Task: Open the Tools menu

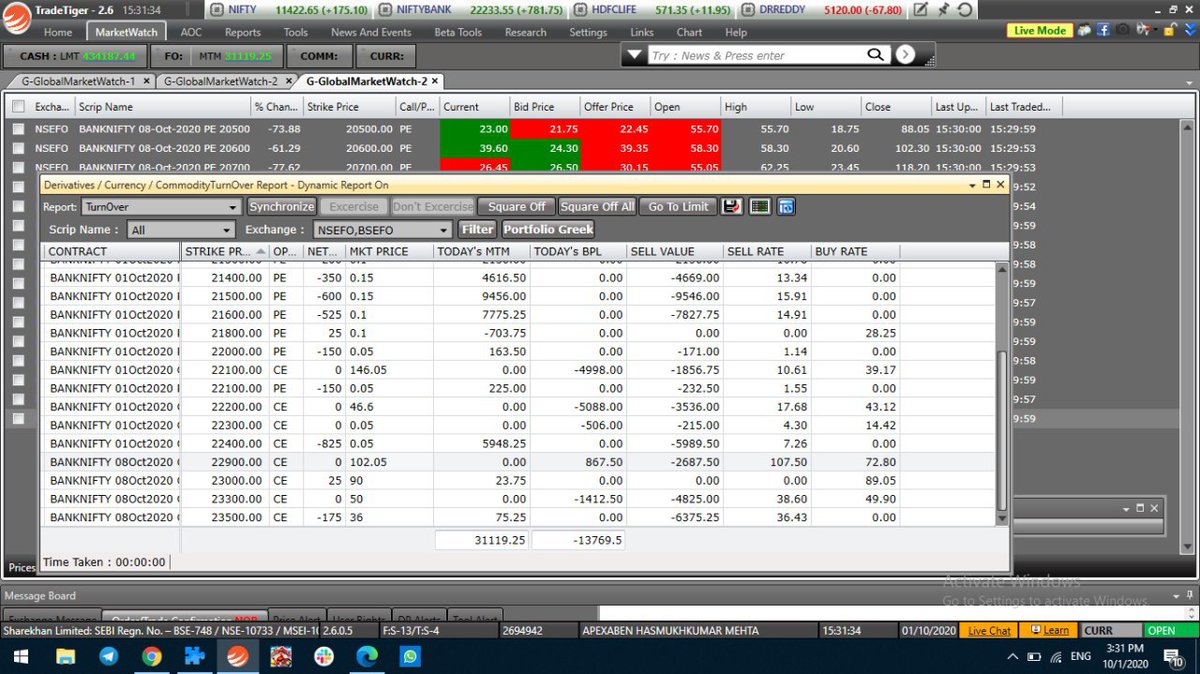Action: [x=296, y=32]
